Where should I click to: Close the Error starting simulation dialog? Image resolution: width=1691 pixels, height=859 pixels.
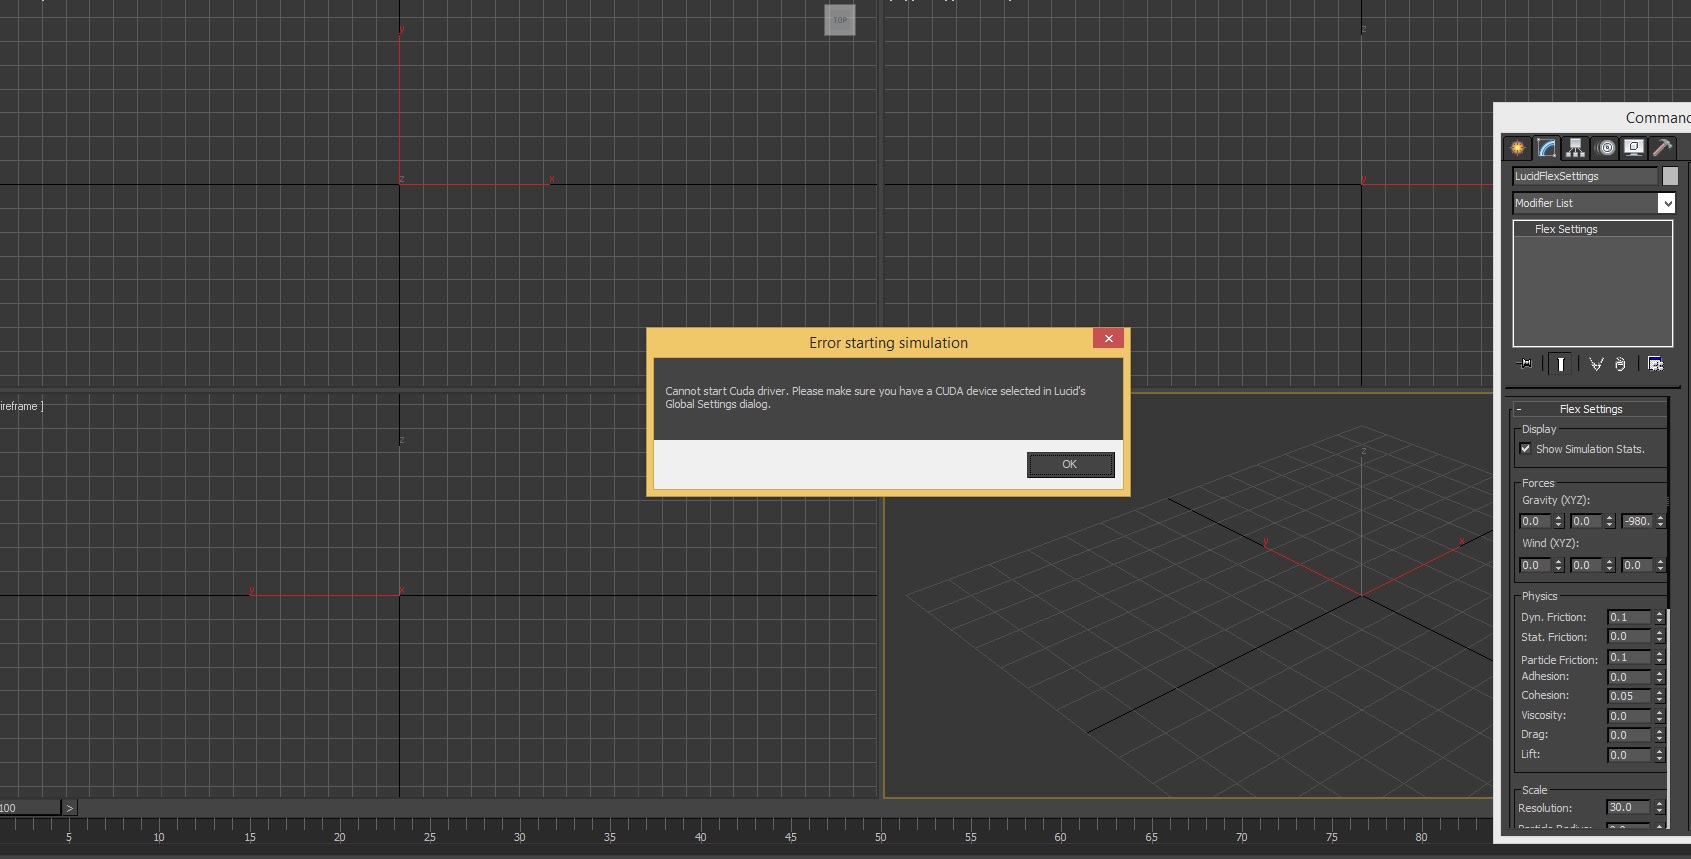click(1108, 339)
